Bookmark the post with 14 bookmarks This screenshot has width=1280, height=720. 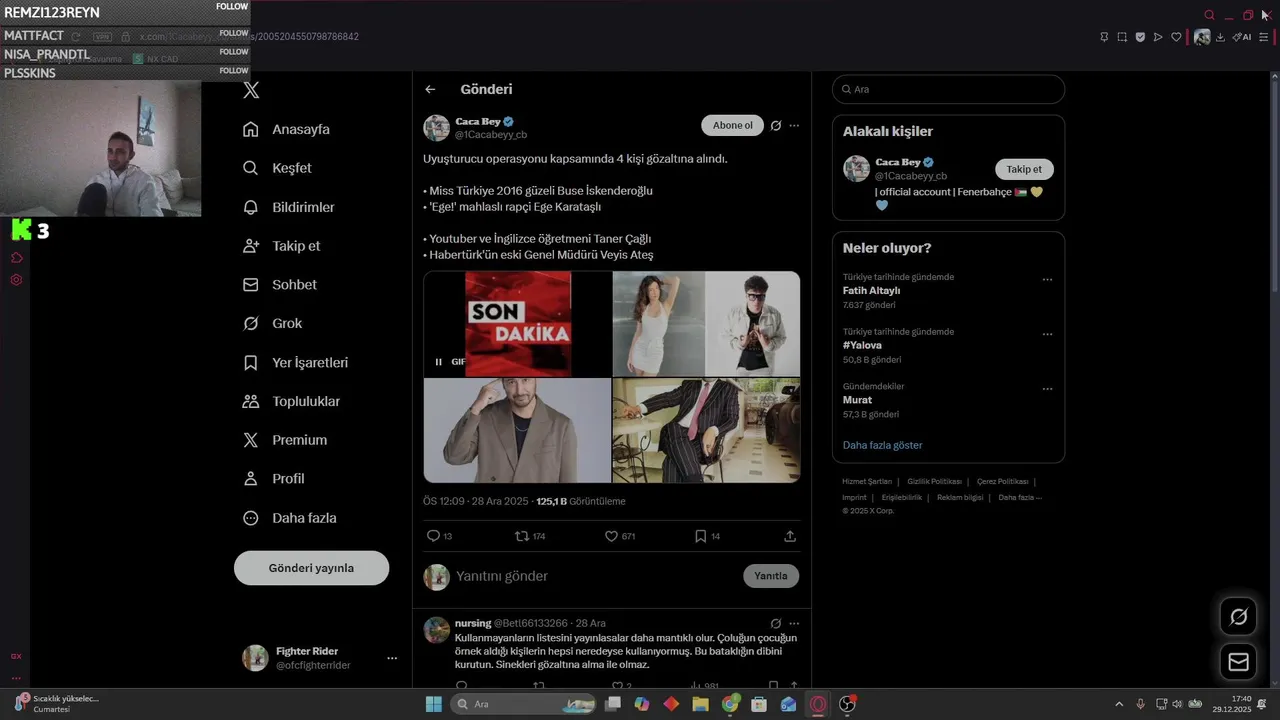pyautogui.click(x=707, y=536)
